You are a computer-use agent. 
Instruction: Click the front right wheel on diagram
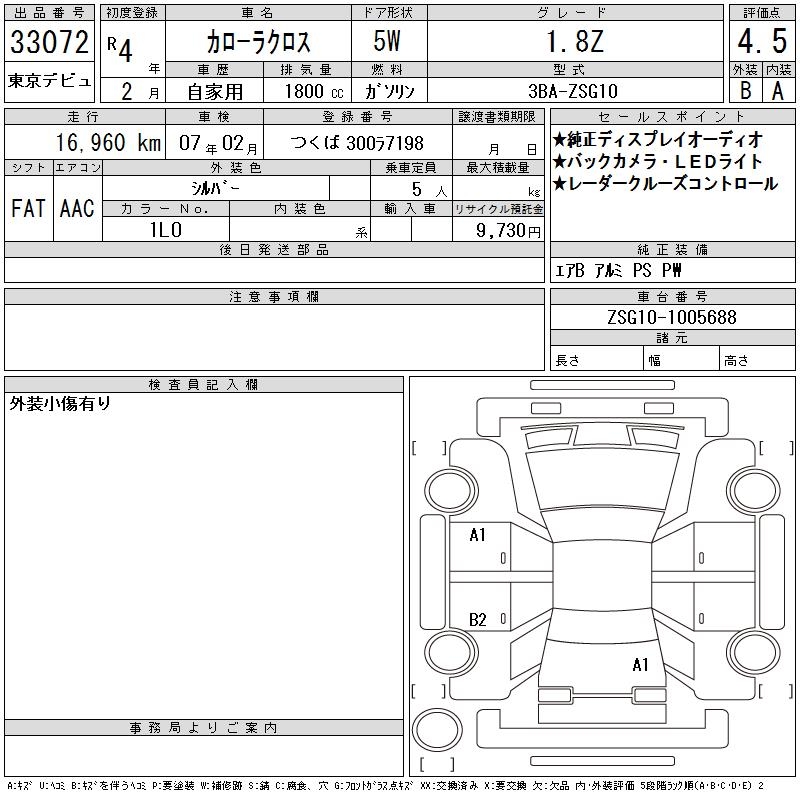tap(754, 491)
